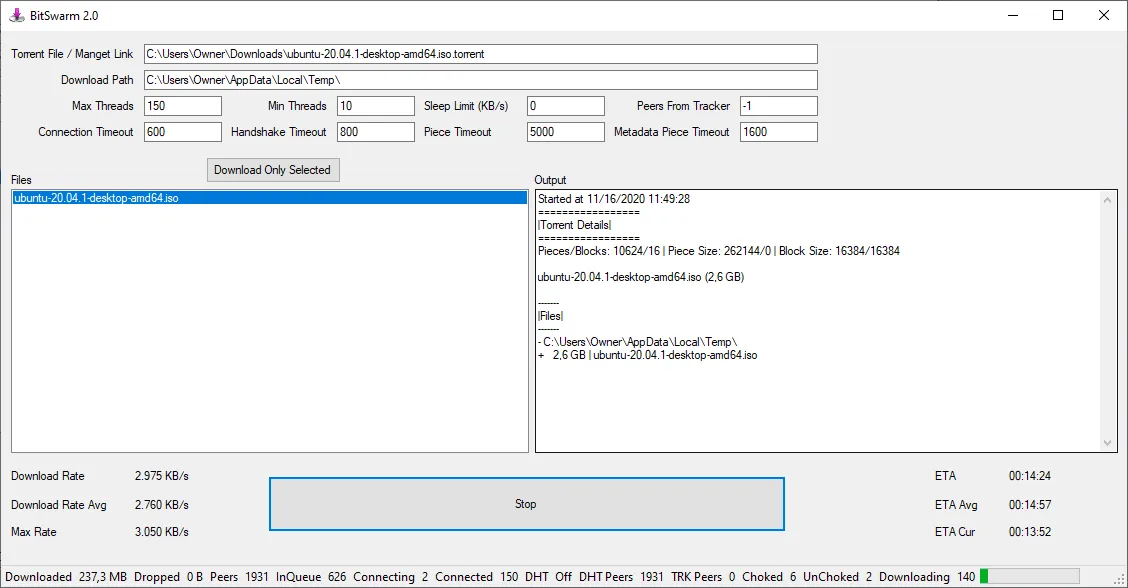
Task: Click the Output log scrollbar down arrow
Action: [1108, 443]
